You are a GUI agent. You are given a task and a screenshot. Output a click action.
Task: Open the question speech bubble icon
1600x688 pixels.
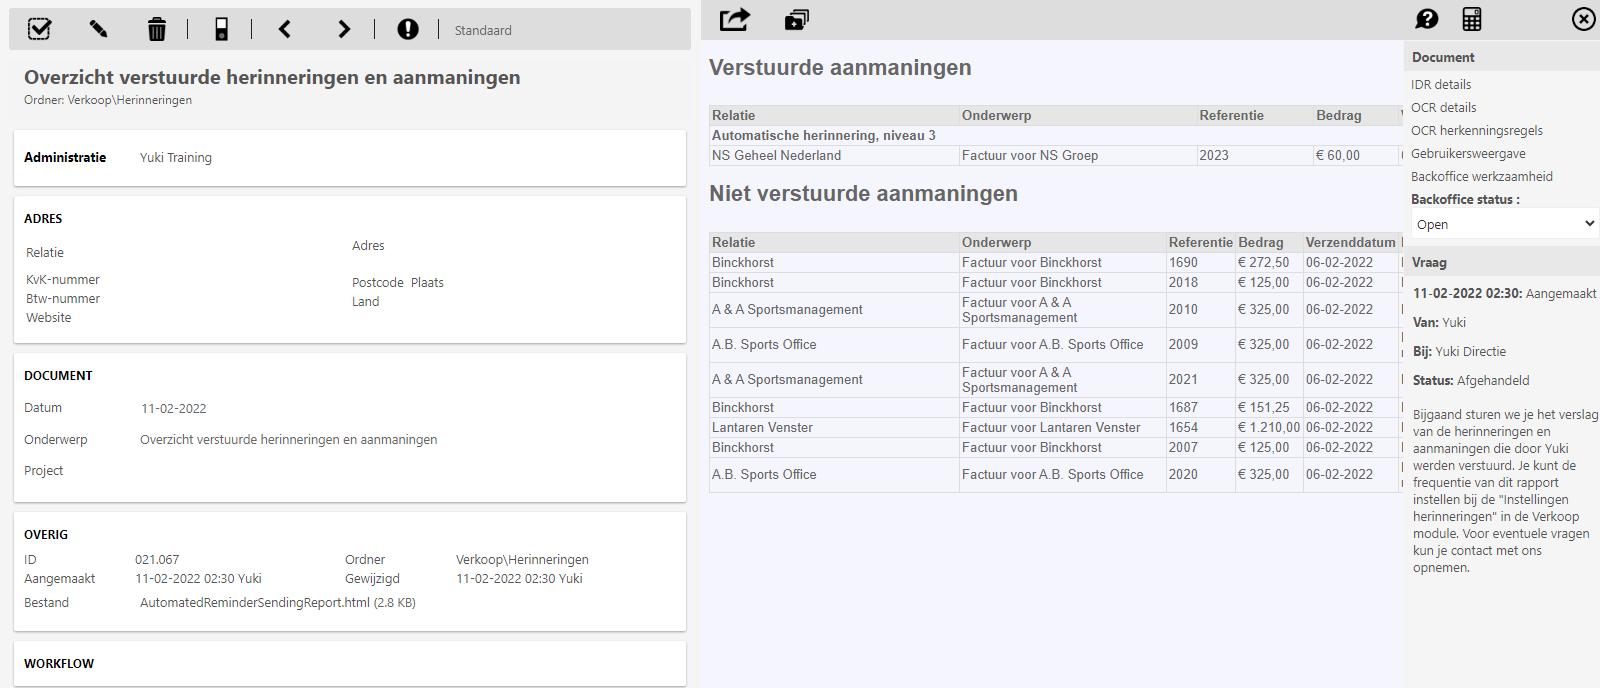point(1427,19)
